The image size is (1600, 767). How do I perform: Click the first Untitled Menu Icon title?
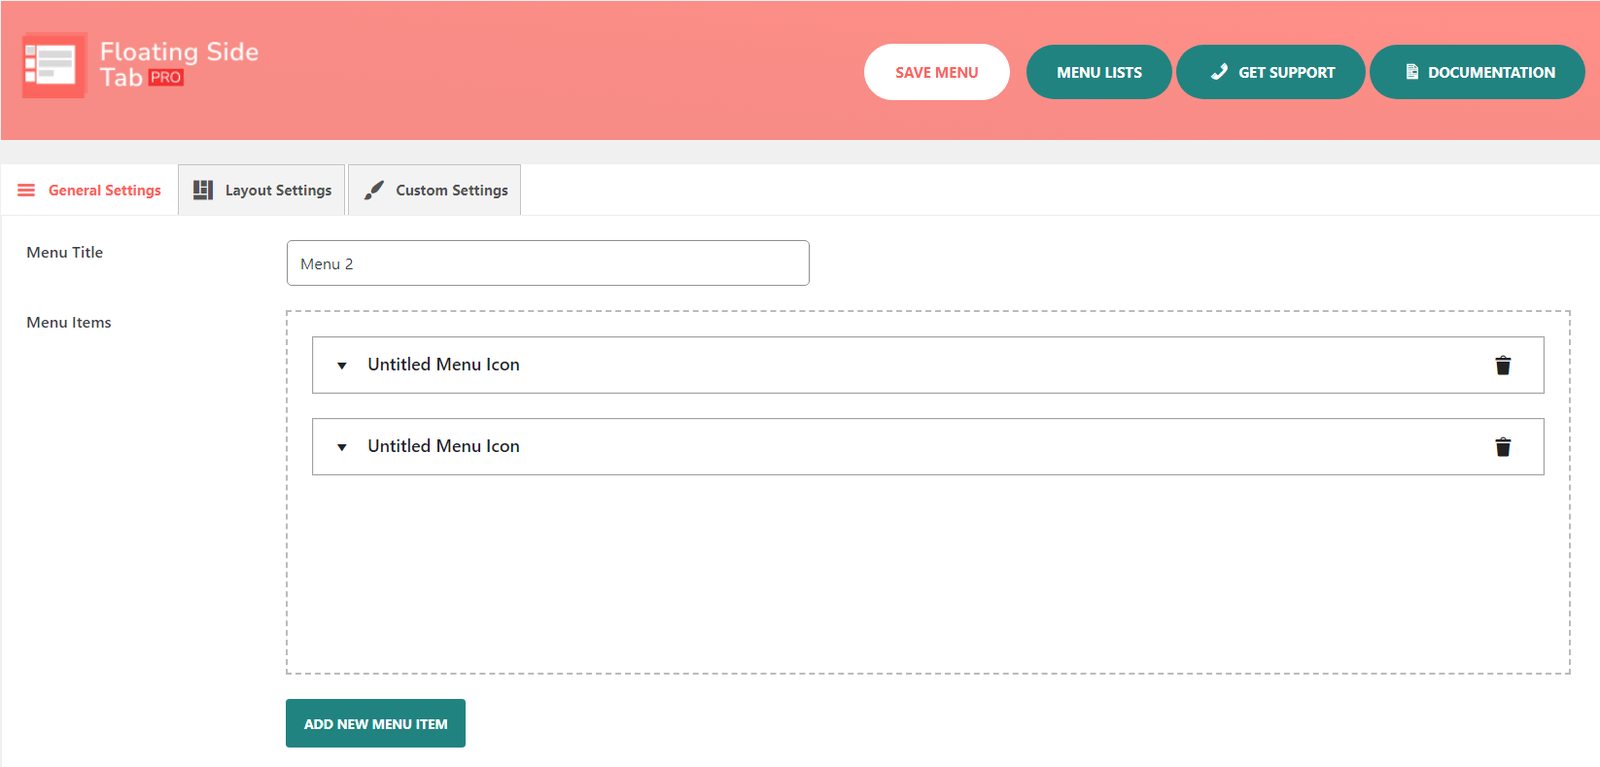click(x=443, y=365)
